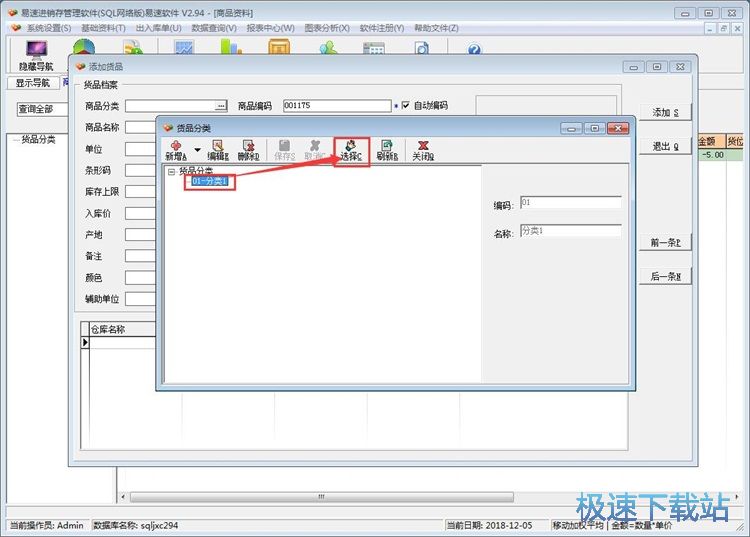This screenshot has width=750, height=537.
Task: Click the 退出 Q button
Action: [665, 146]
